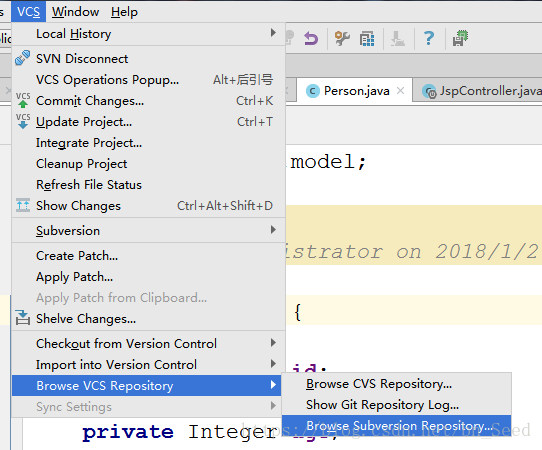Image resolution: width=542 pixels, height=450 pixels.
Task: Choose Browse CVS Repository
Action: coord(396,384)
